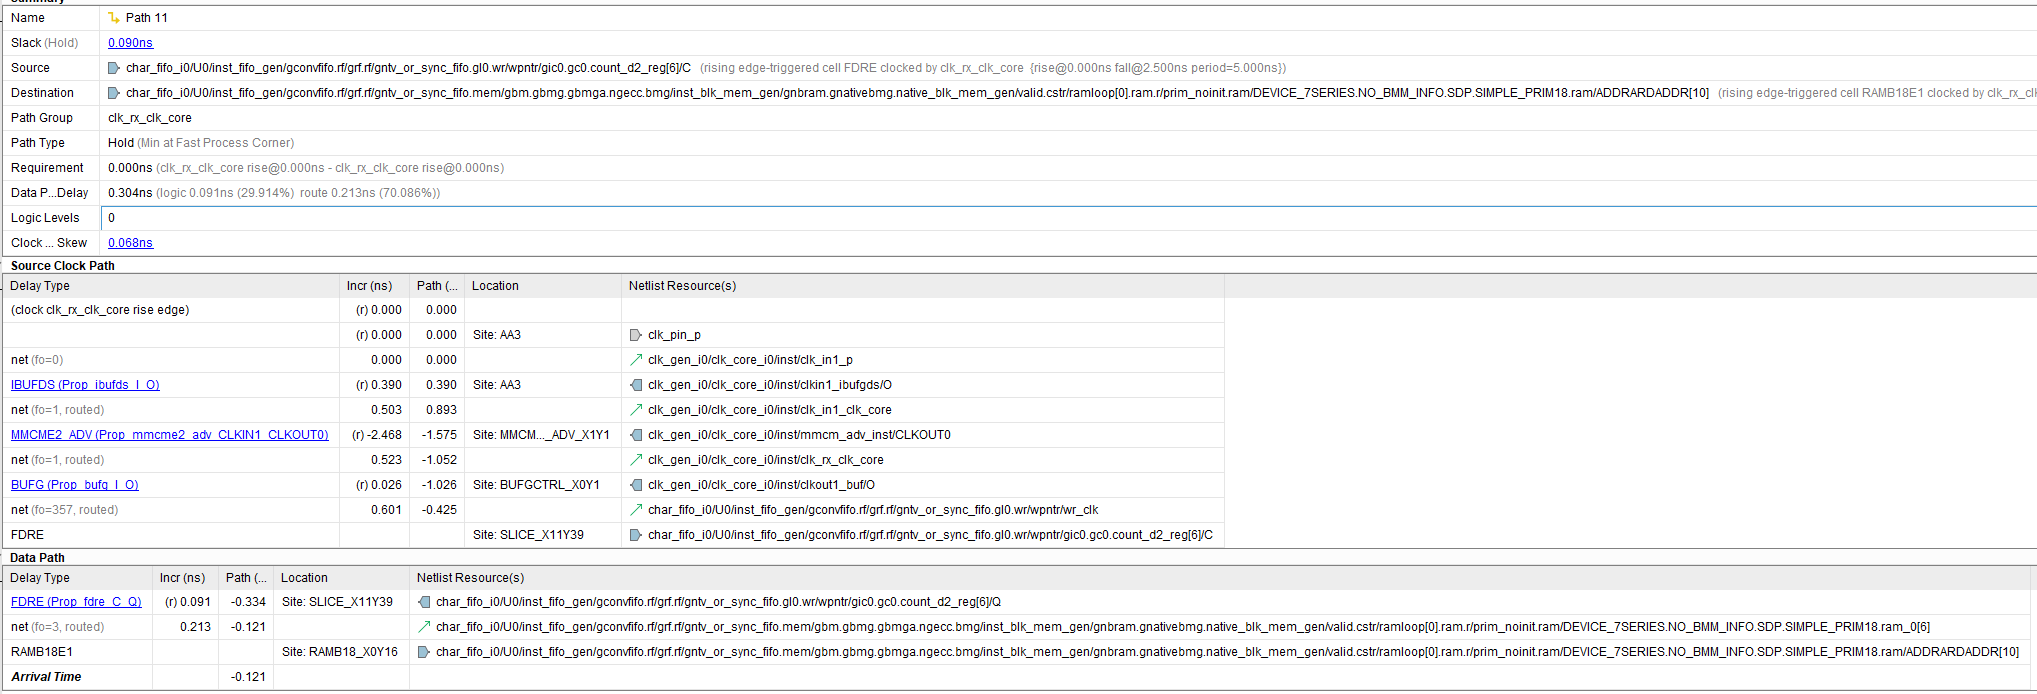Click the net icon beside clk_in1_p
The image size is (2037, 694).
point(636,360)
